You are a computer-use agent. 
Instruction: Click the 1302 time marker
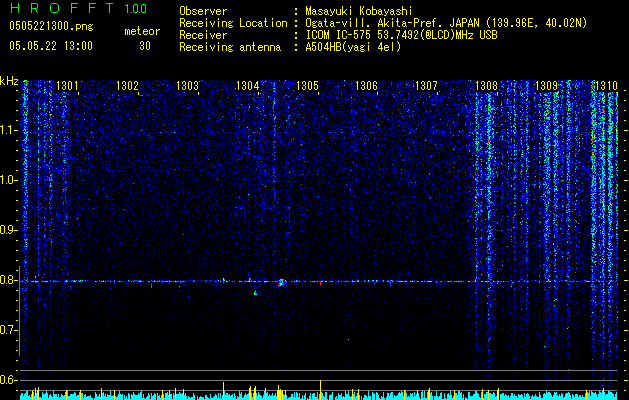pos(127,86)
